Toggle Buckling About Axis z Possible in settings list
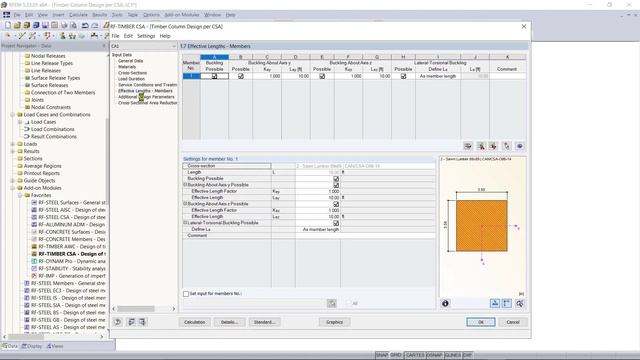 click(336, 204)
